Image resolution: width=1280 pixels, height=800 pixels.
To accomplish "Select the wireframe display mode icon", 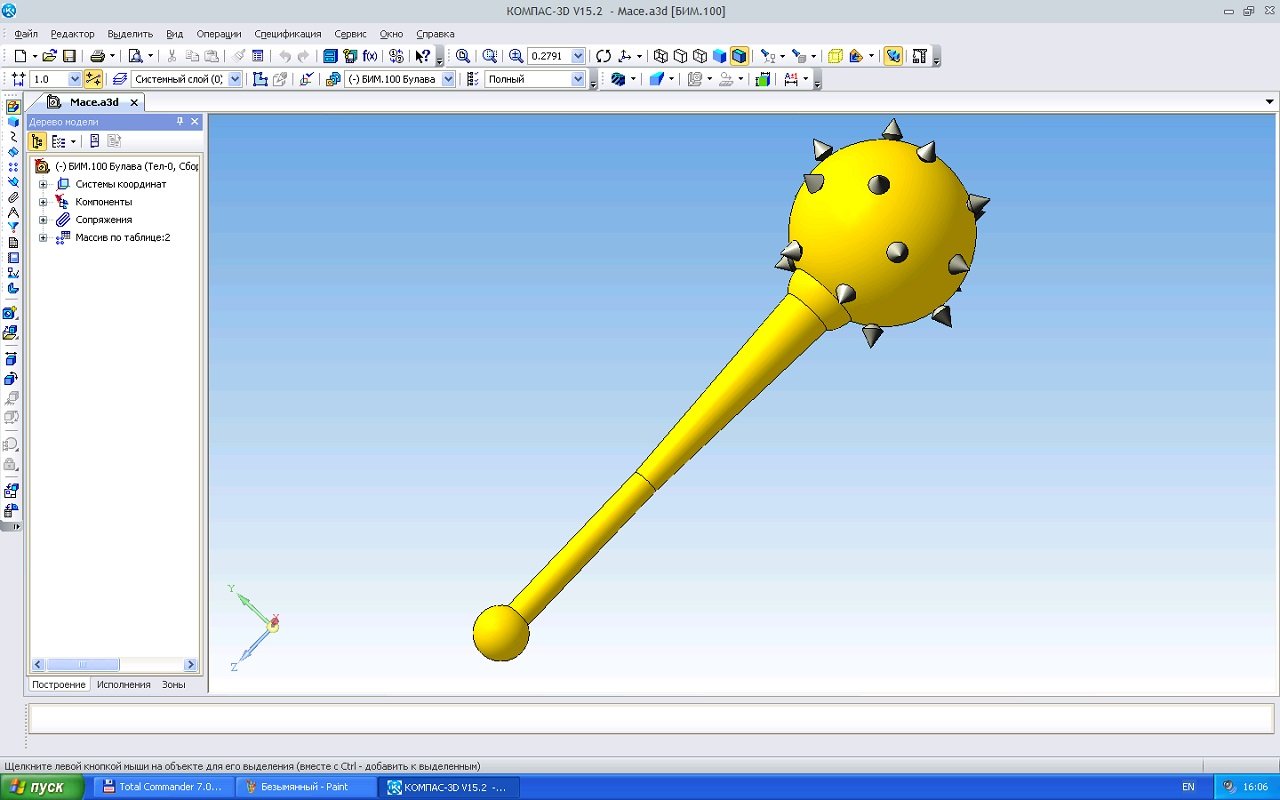I will tap(660, 56).
